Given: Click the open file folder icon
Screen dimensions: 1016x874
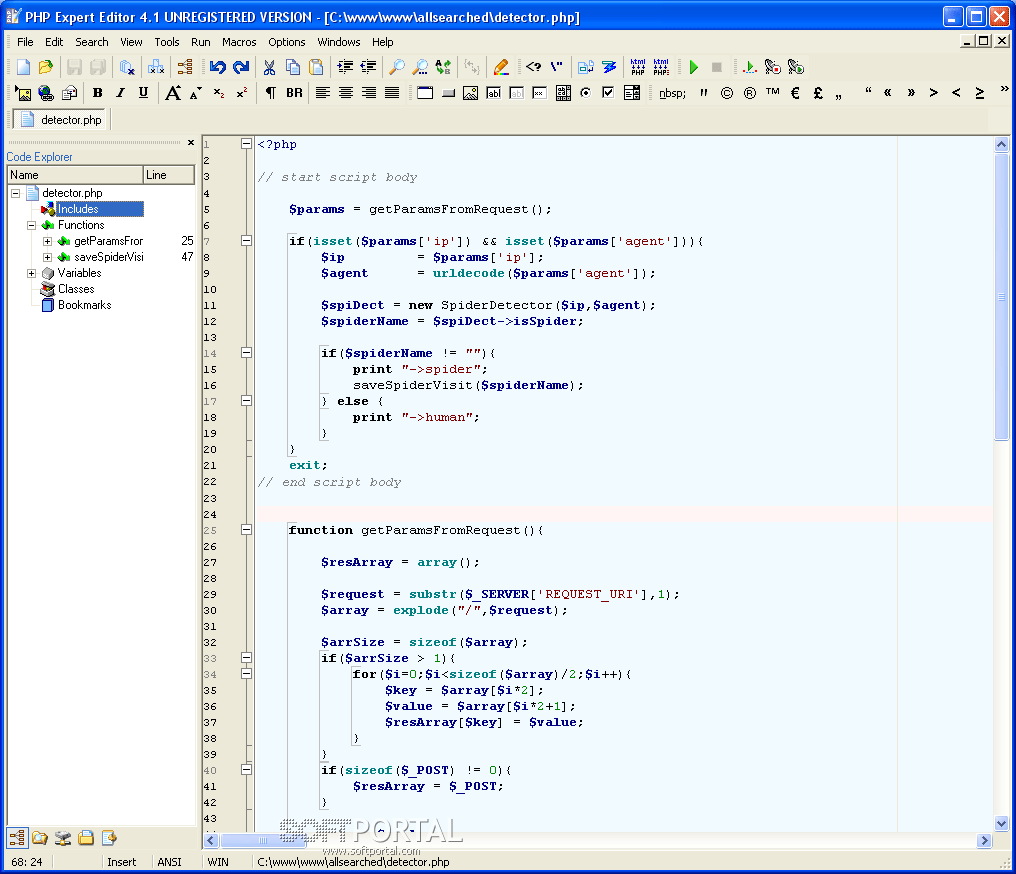Looking at the screenshot, I should 45,67.
